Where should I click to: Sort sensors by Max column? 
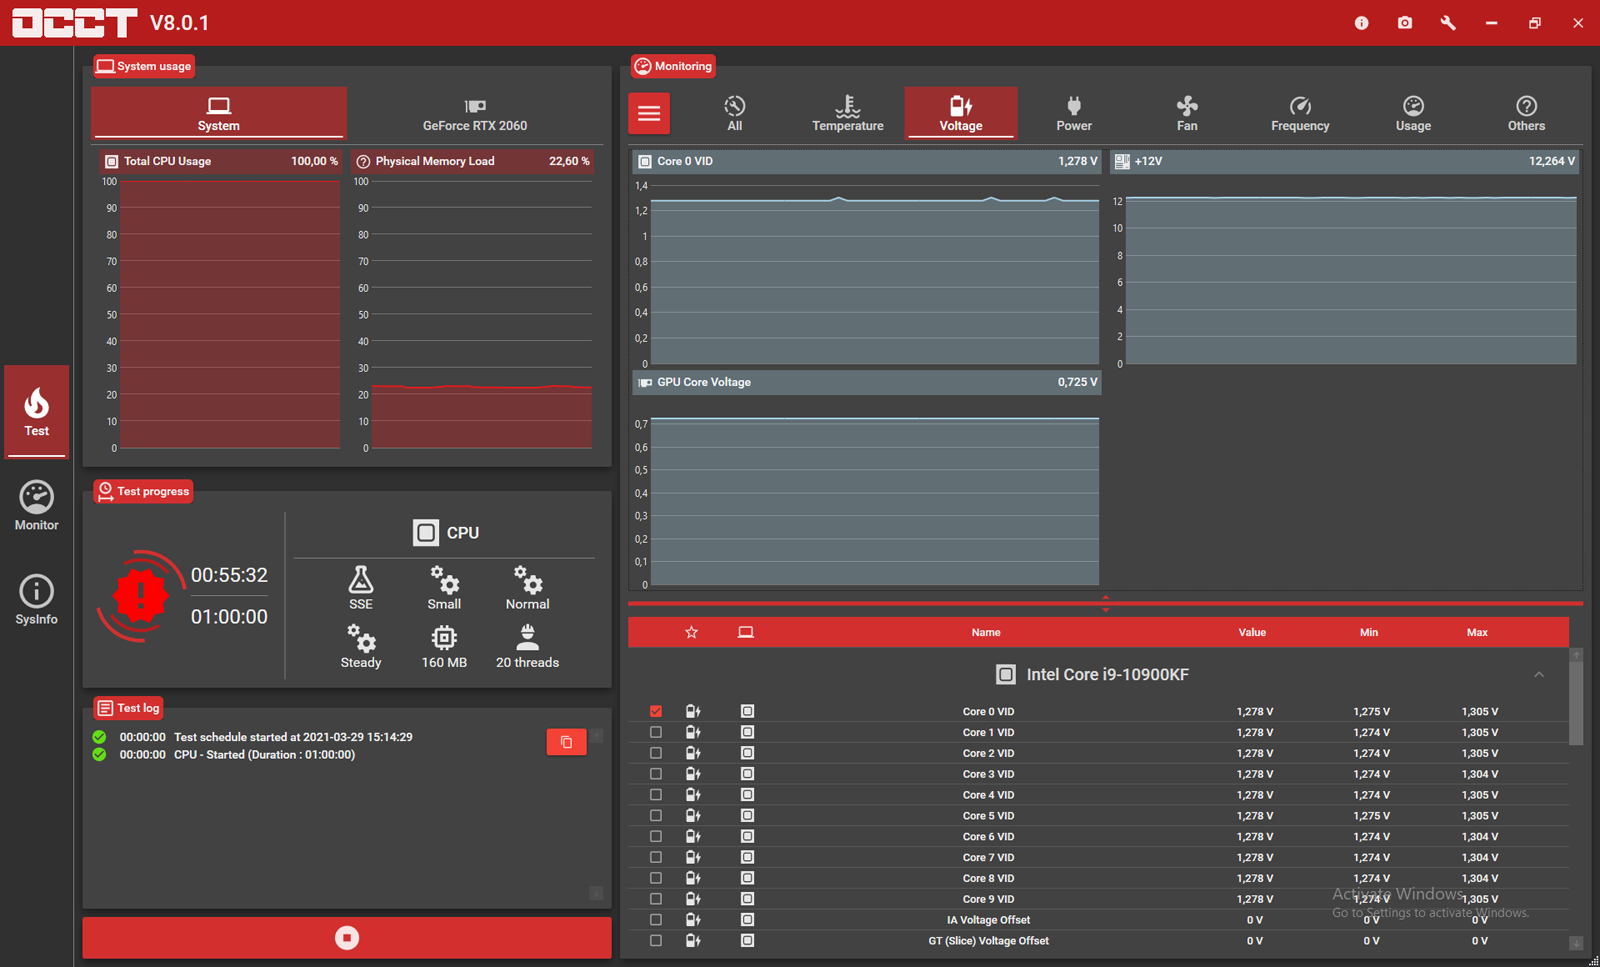click(1477, 632)
